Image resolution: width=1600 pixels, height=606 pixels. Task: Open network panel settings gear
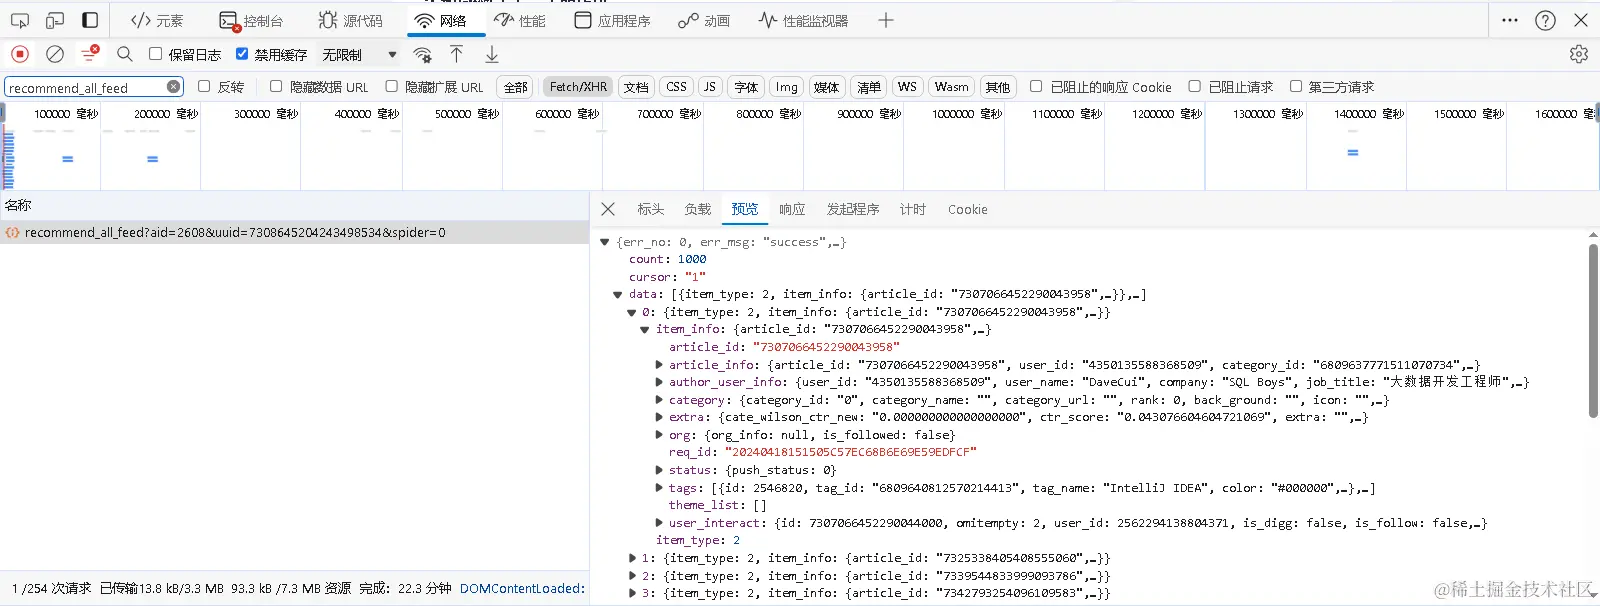(x=1579, y=54)
